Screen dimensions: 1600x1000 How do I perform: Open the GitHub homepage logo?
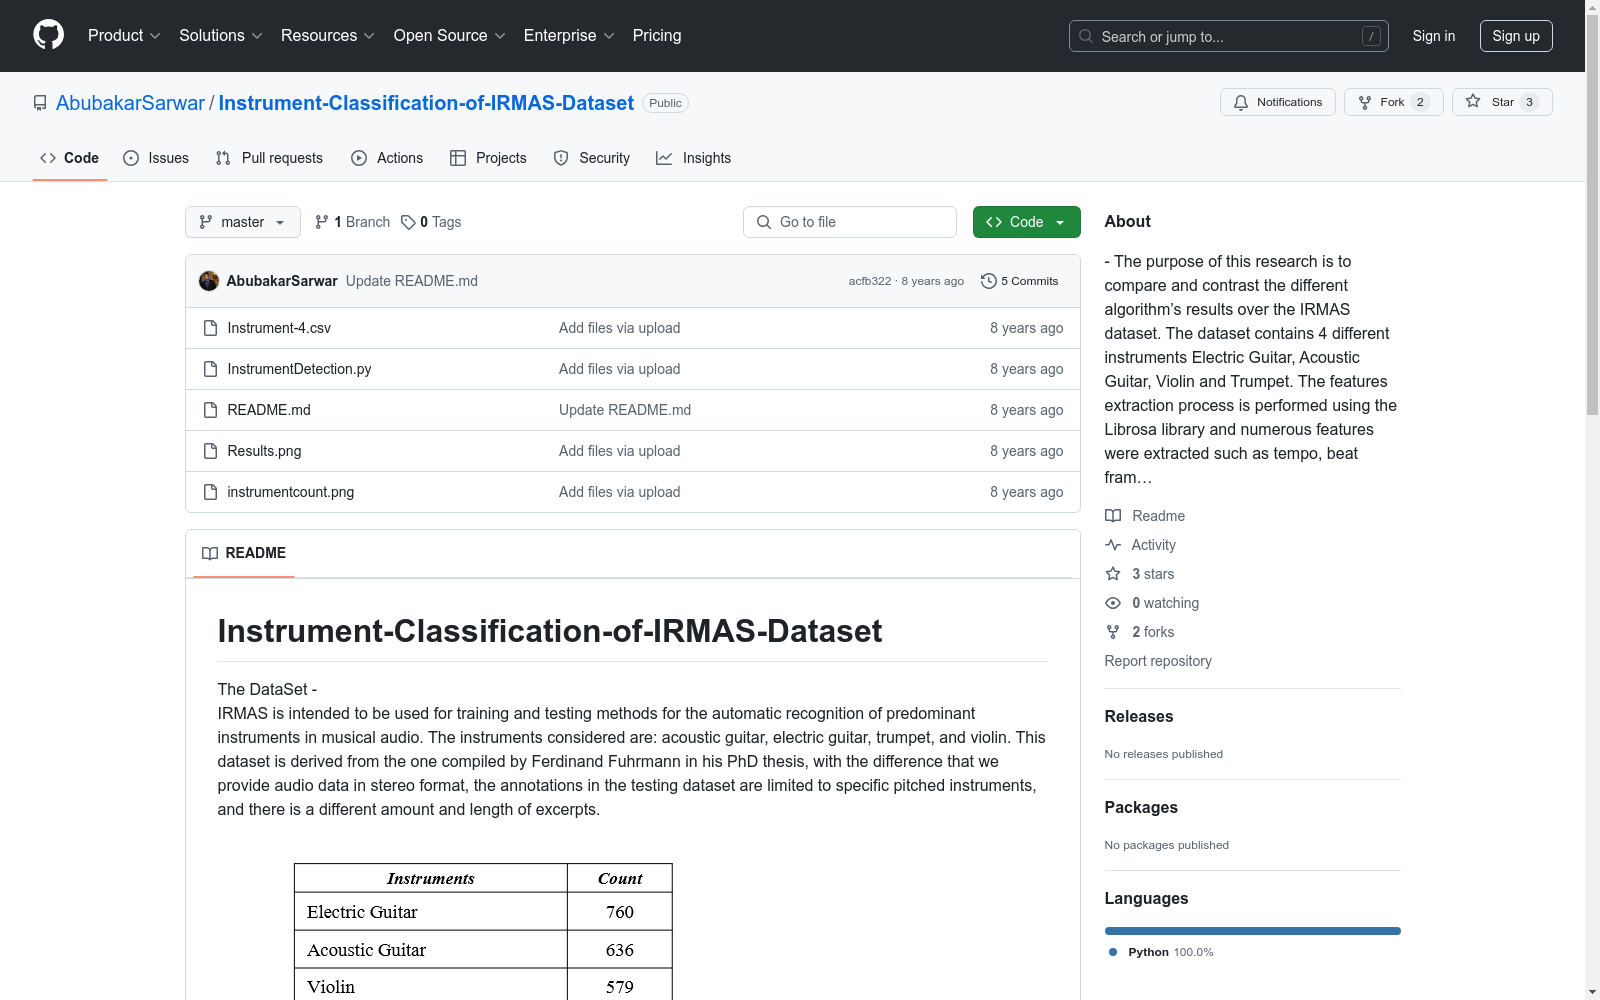[48, 35]
